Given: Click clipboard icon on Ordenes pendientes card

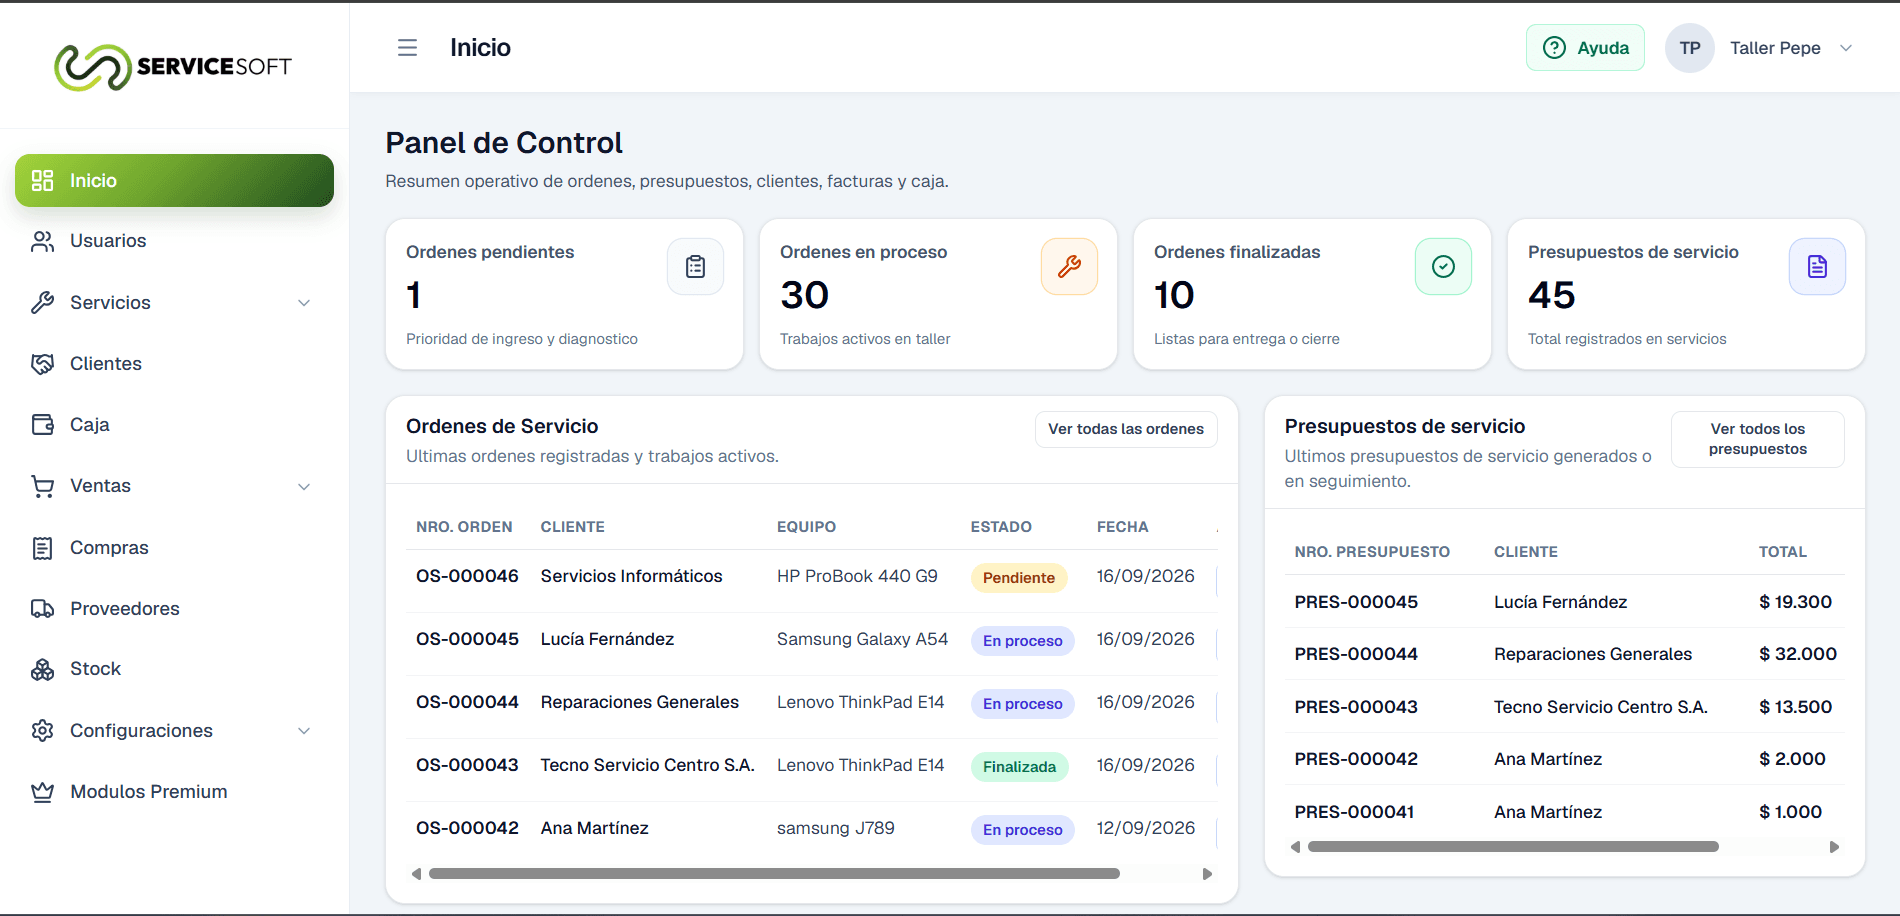Looking at the screenshot, I should 695,267.
